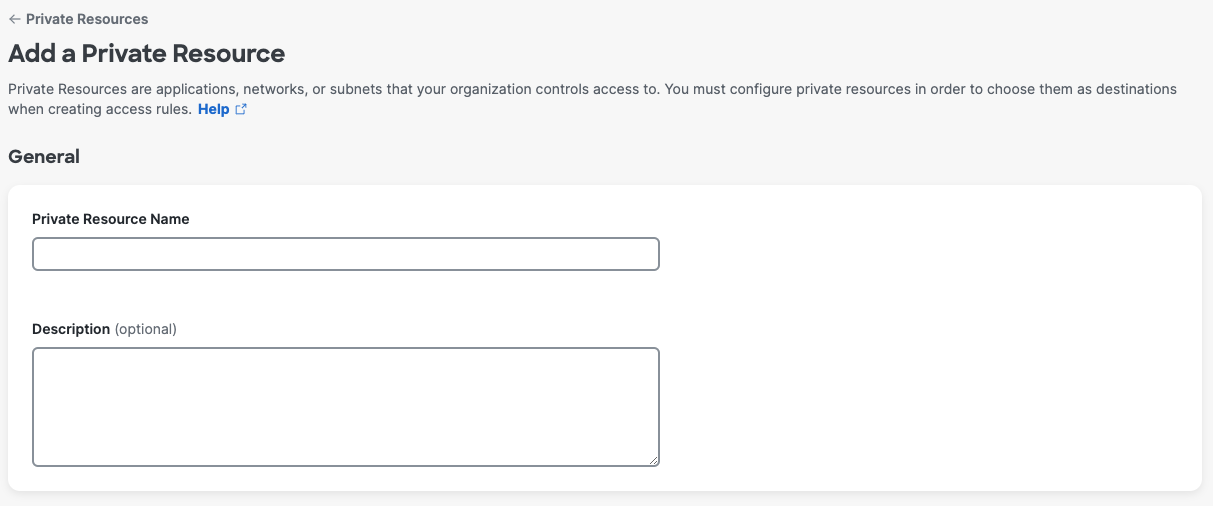Go back to Private Resources page
The height and width of the screenshot is (506, 1213).
click(x=86, y=19)
